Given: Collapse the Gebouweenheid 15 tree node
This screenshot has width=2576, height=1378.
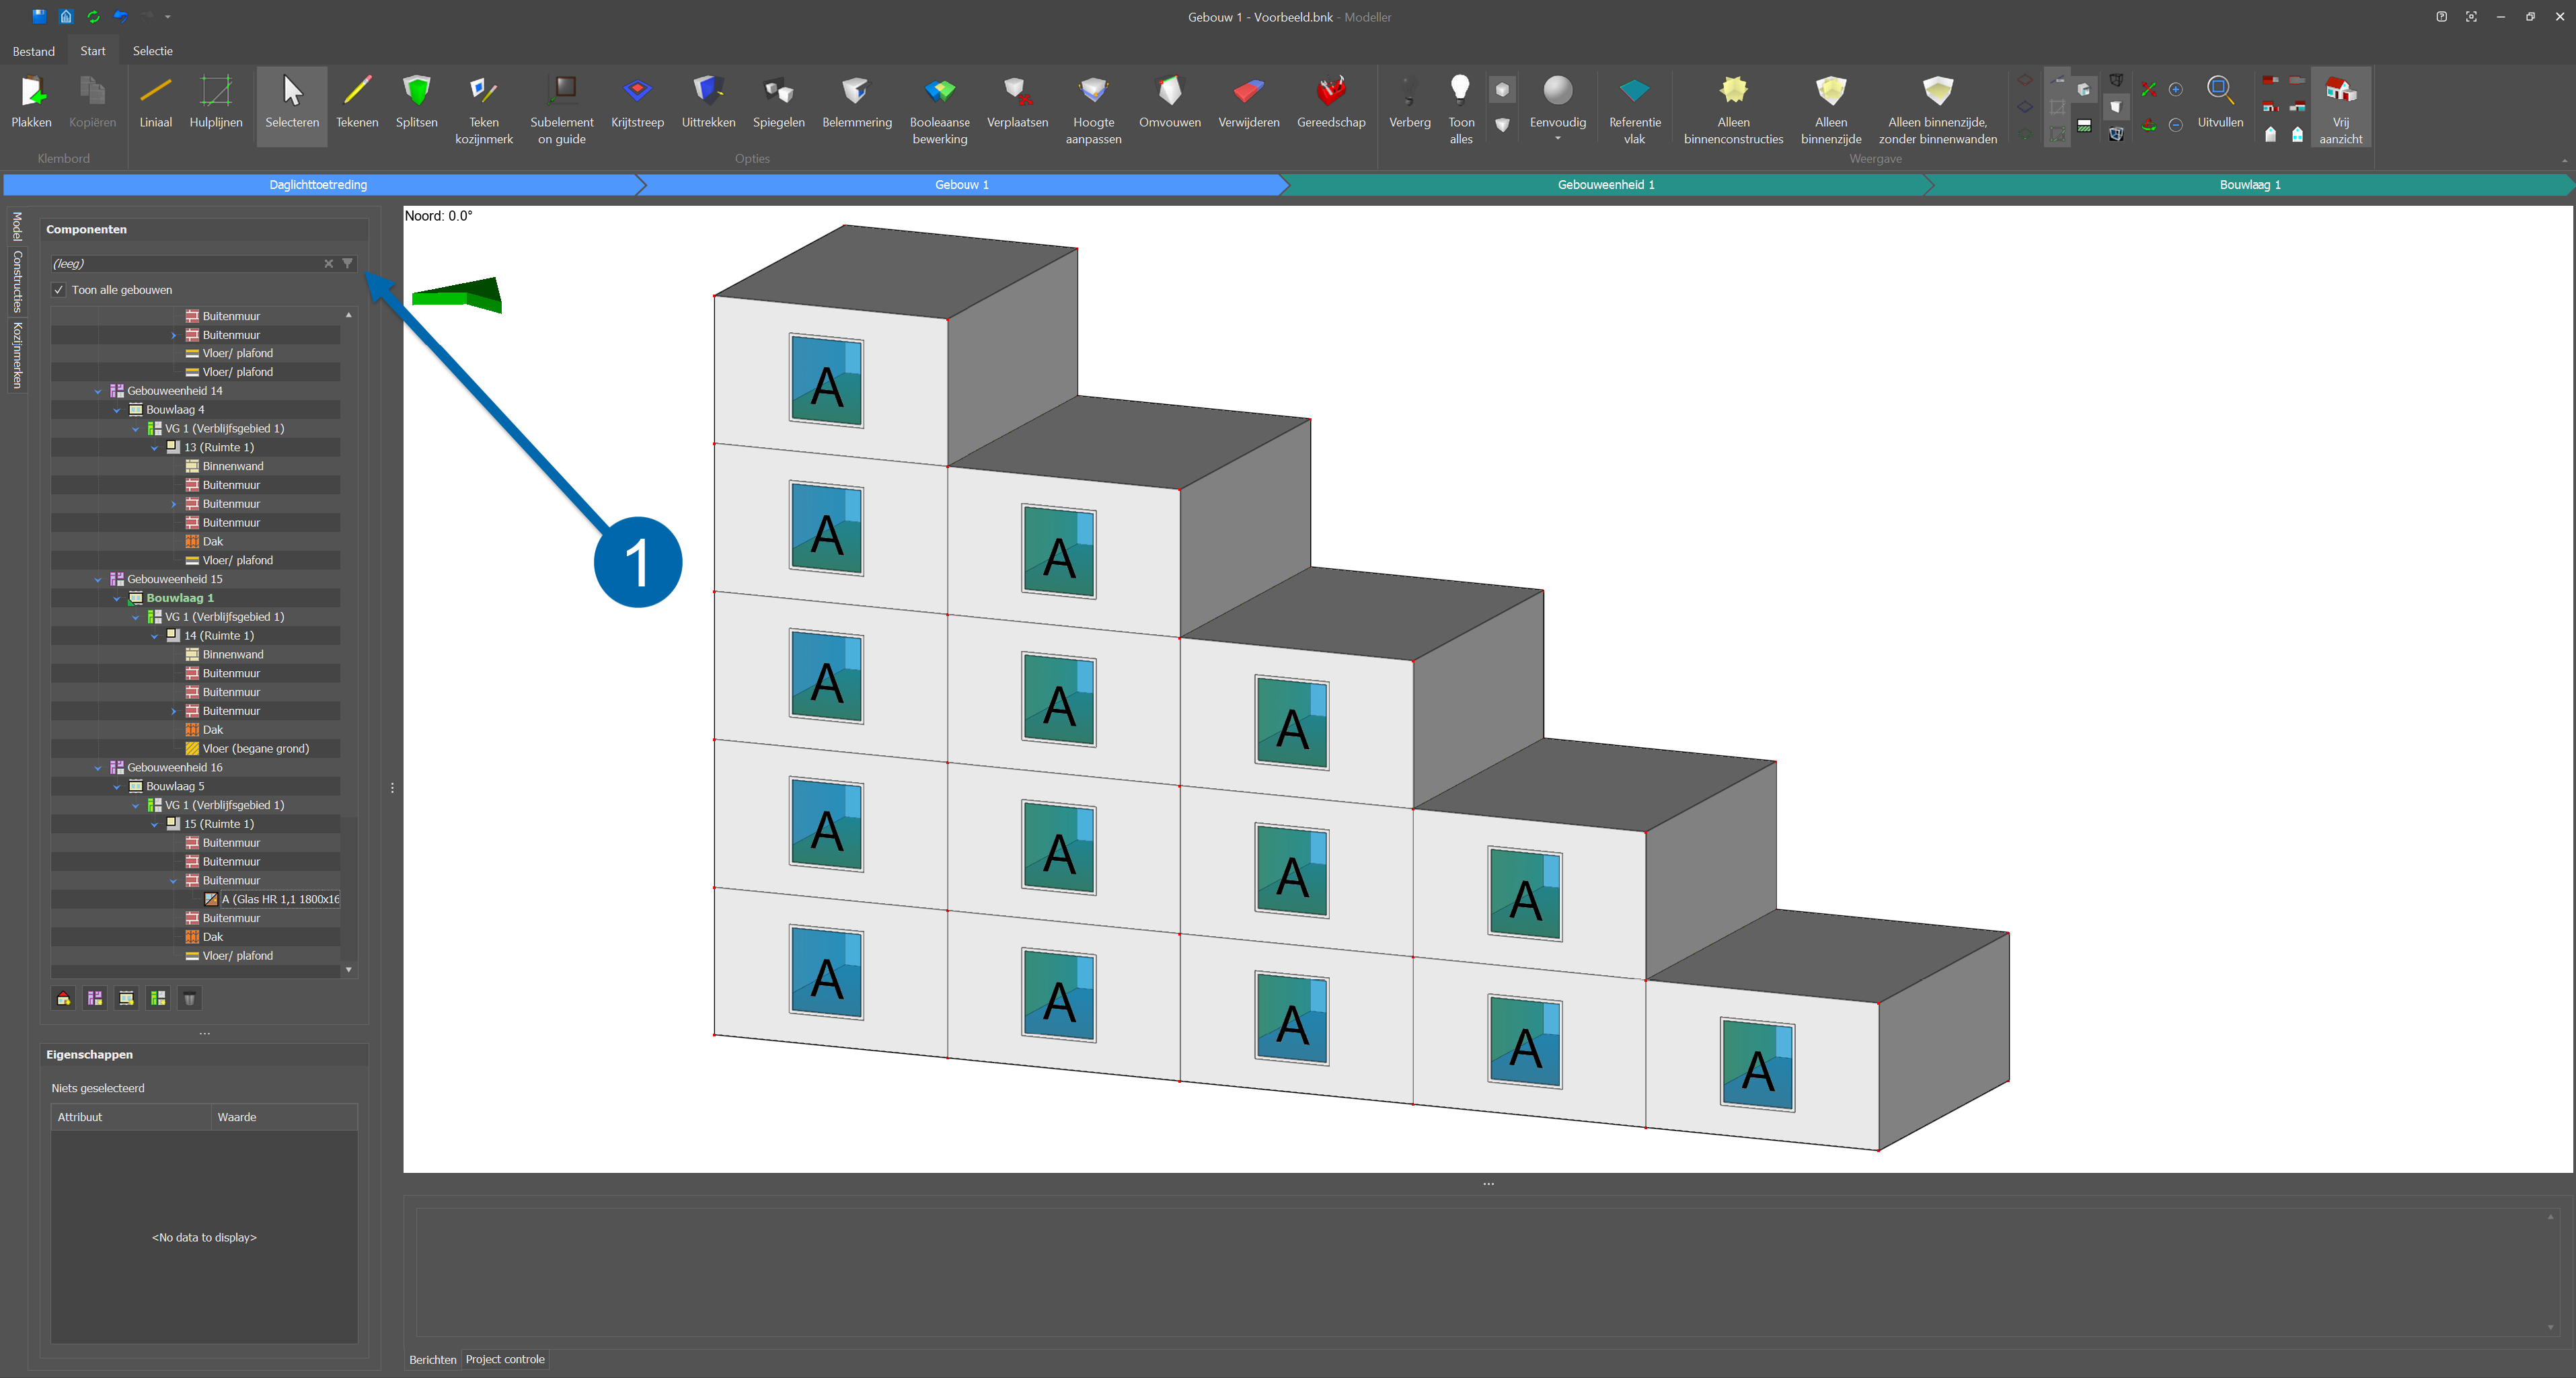Looking at the screenshot, I should pos(98,580).
